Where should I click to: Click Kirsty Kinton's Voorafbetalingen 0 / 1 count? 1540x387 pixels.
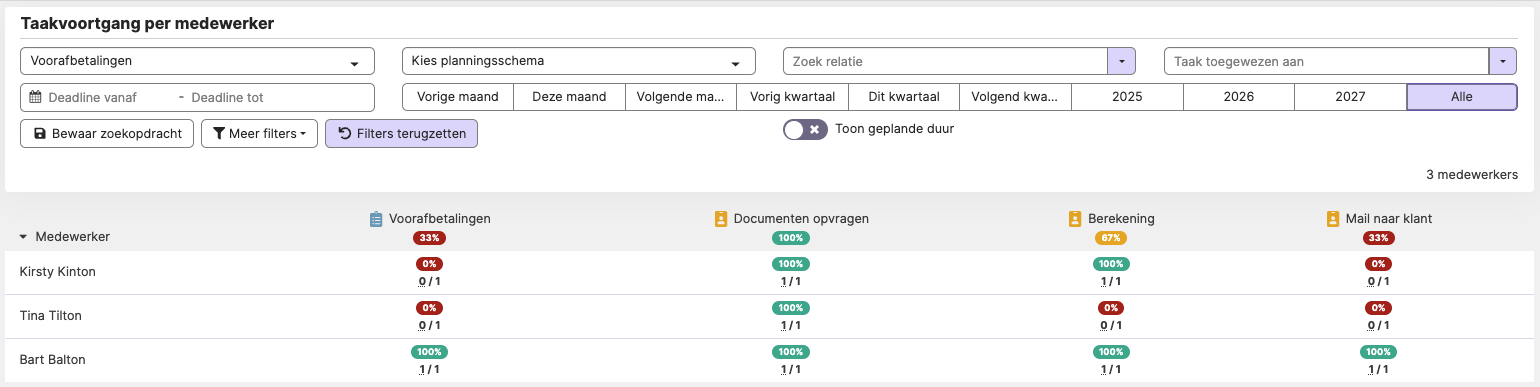[x=429, y=281]
